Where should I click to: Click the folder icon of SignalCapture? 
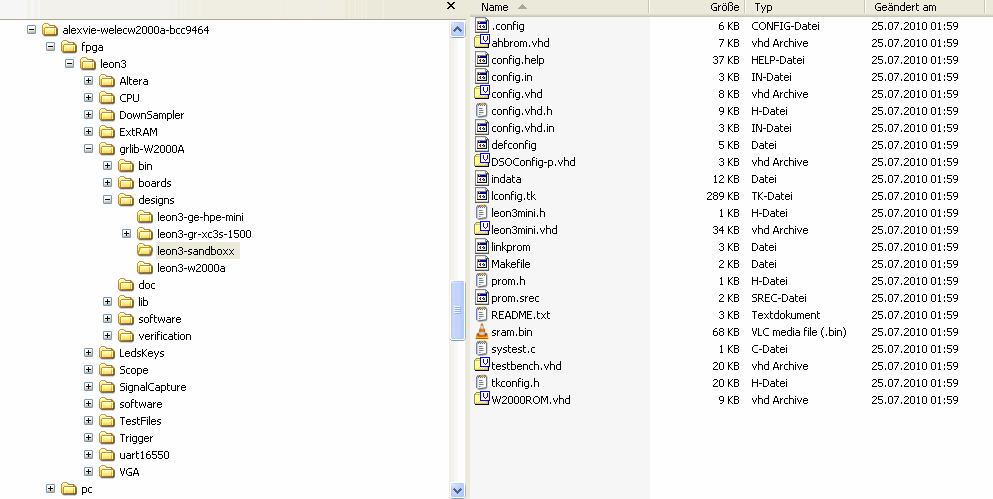pyautogui.click(x=107, y=387)
